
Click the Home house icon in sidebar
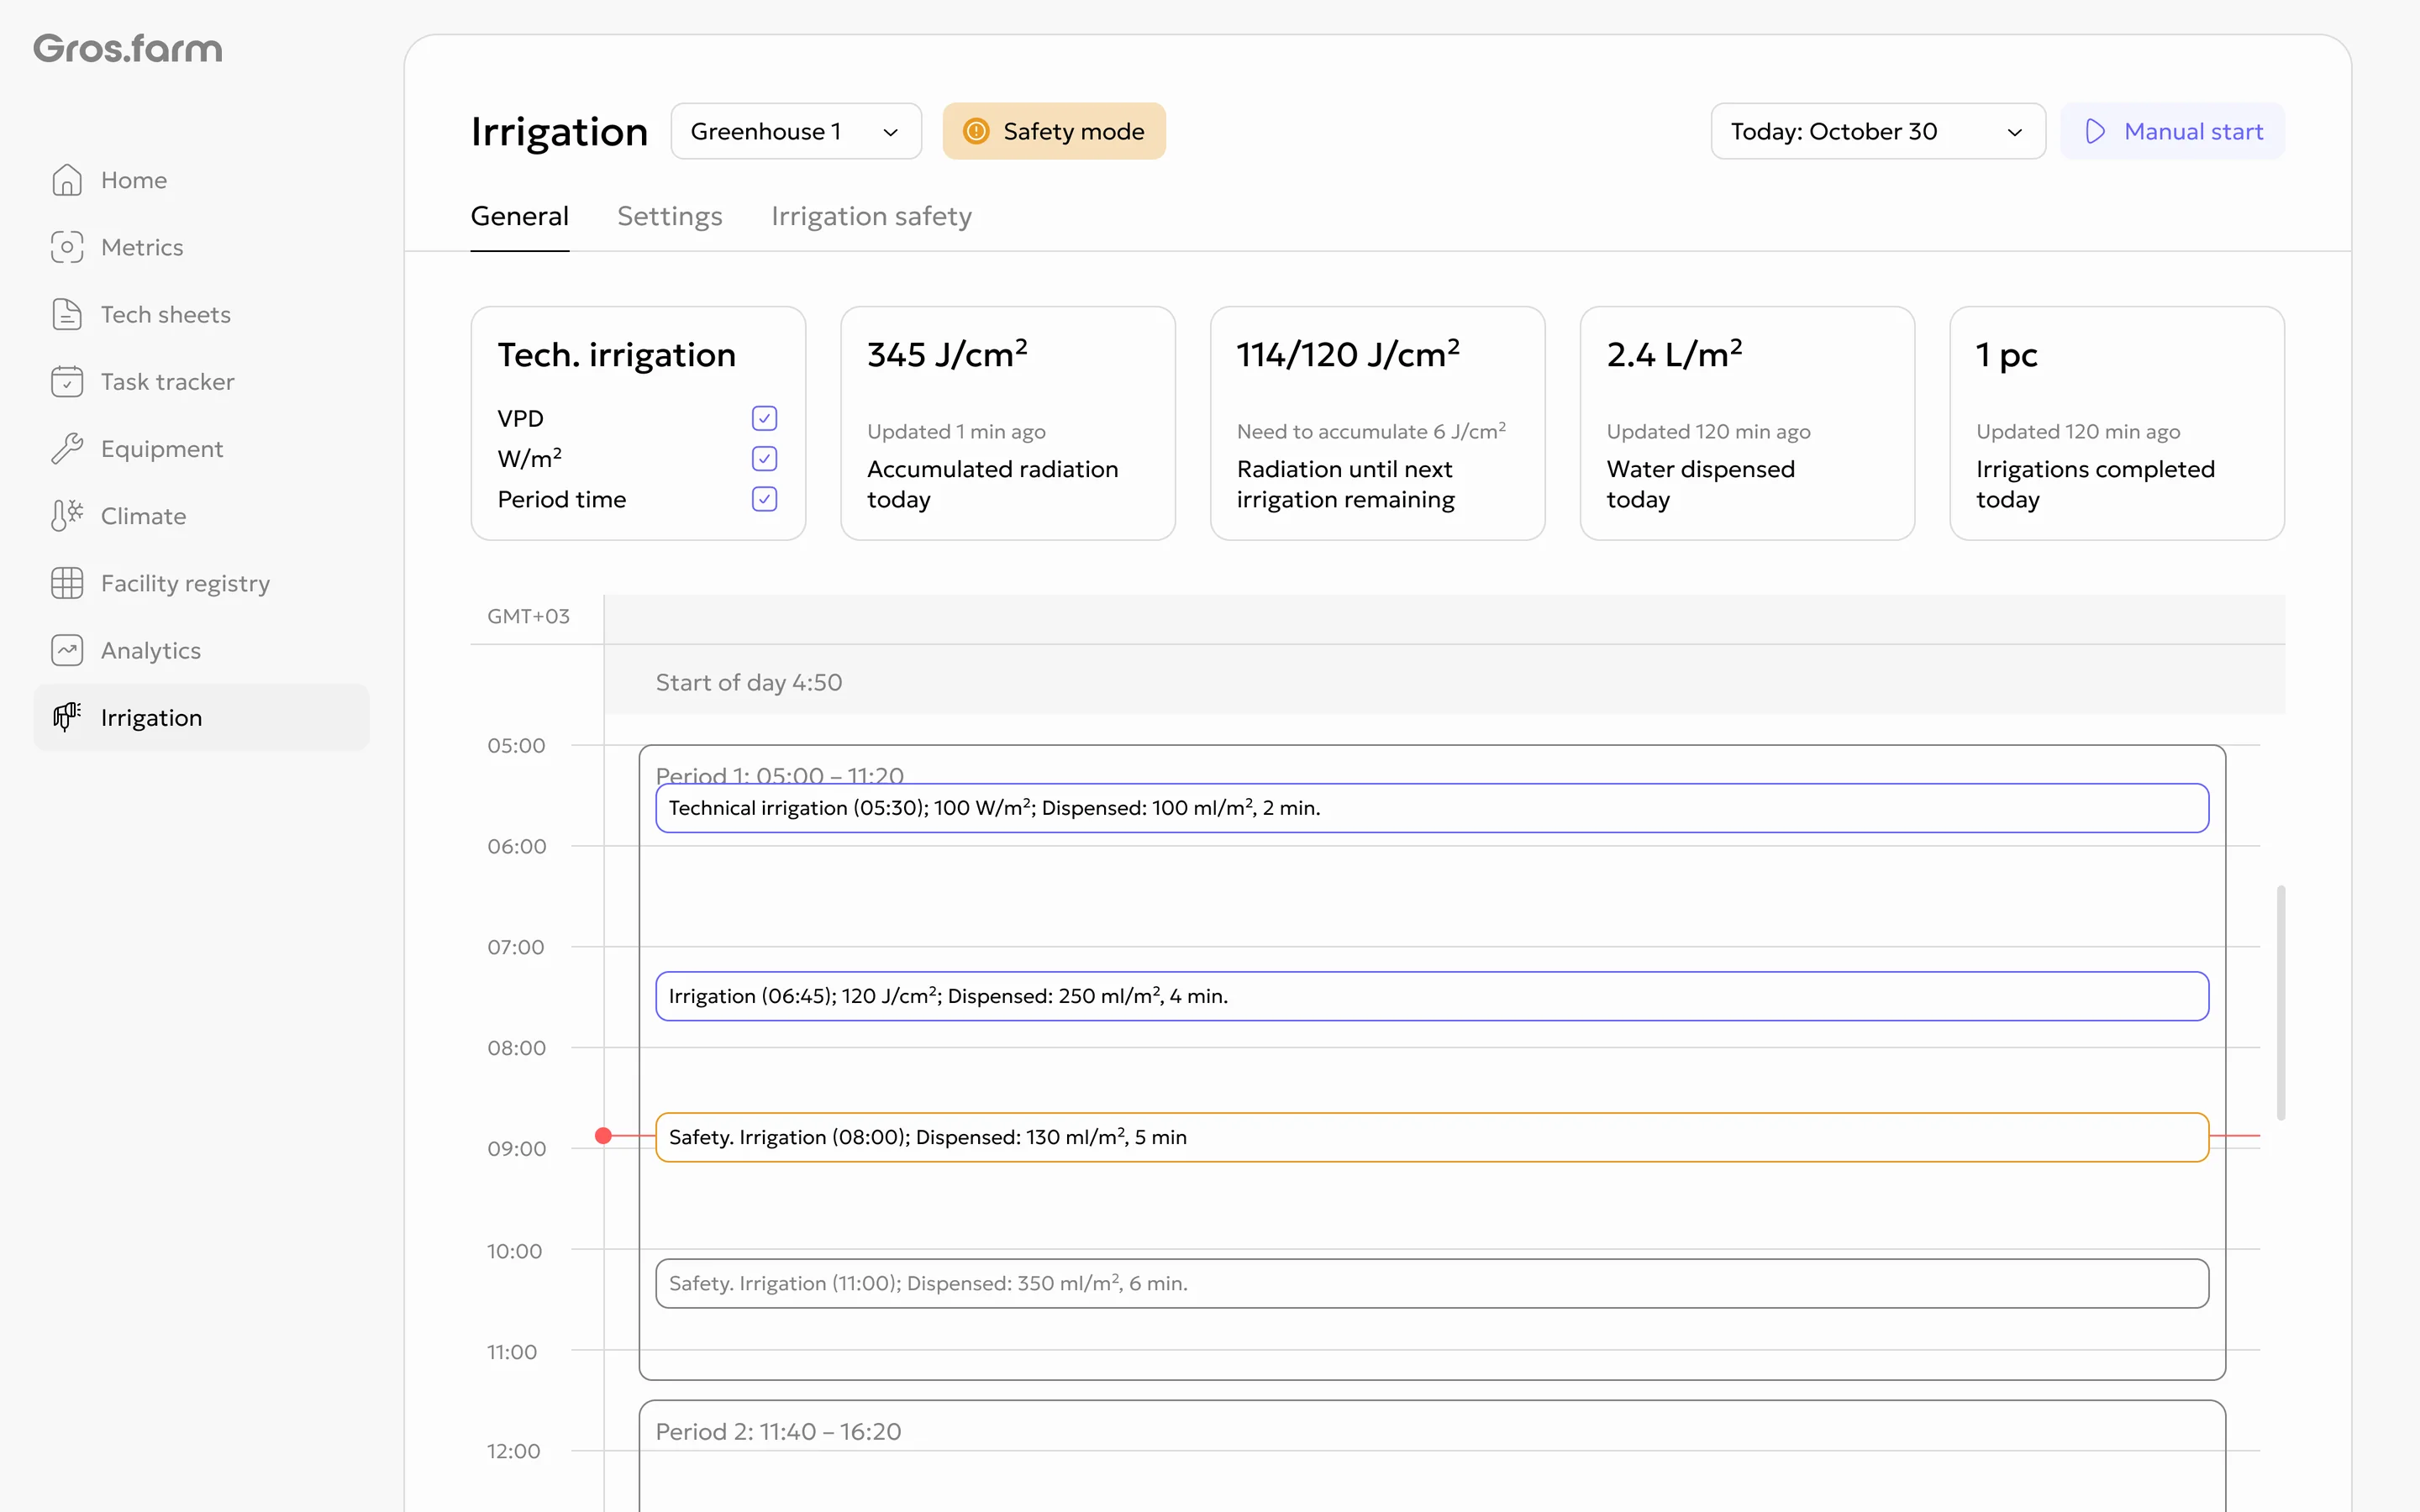pos(67,180)
